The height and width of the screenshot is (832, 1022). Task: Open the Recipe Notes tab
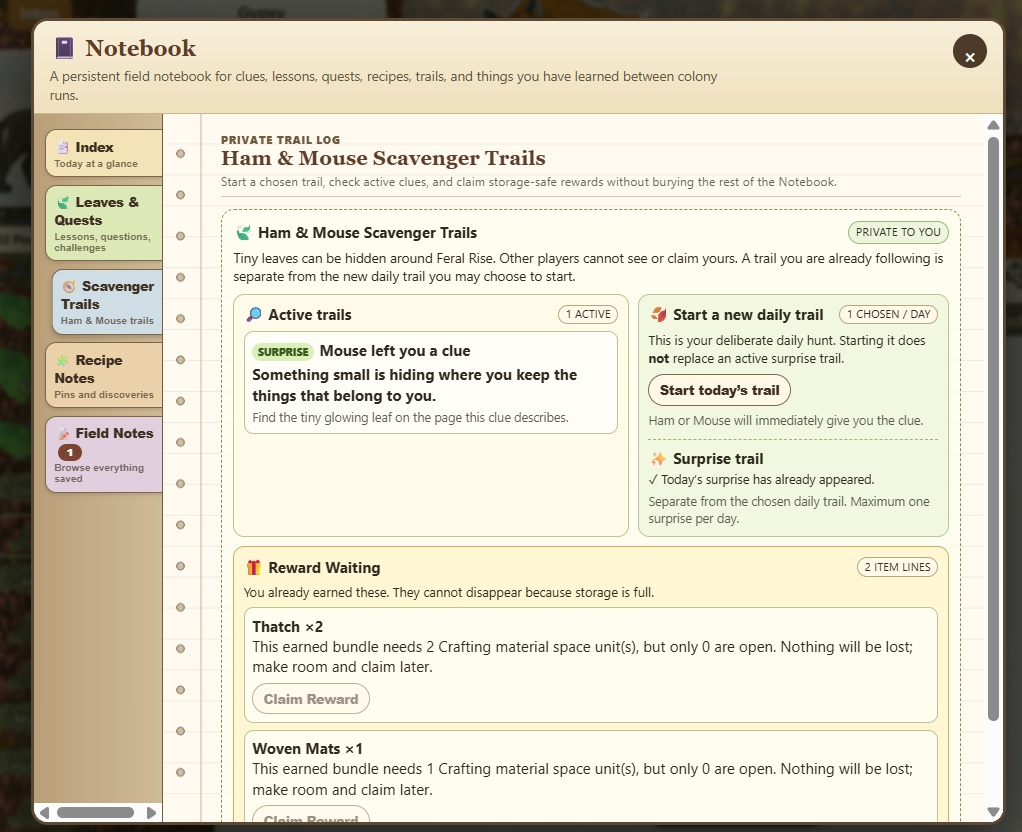pos(104,375)
